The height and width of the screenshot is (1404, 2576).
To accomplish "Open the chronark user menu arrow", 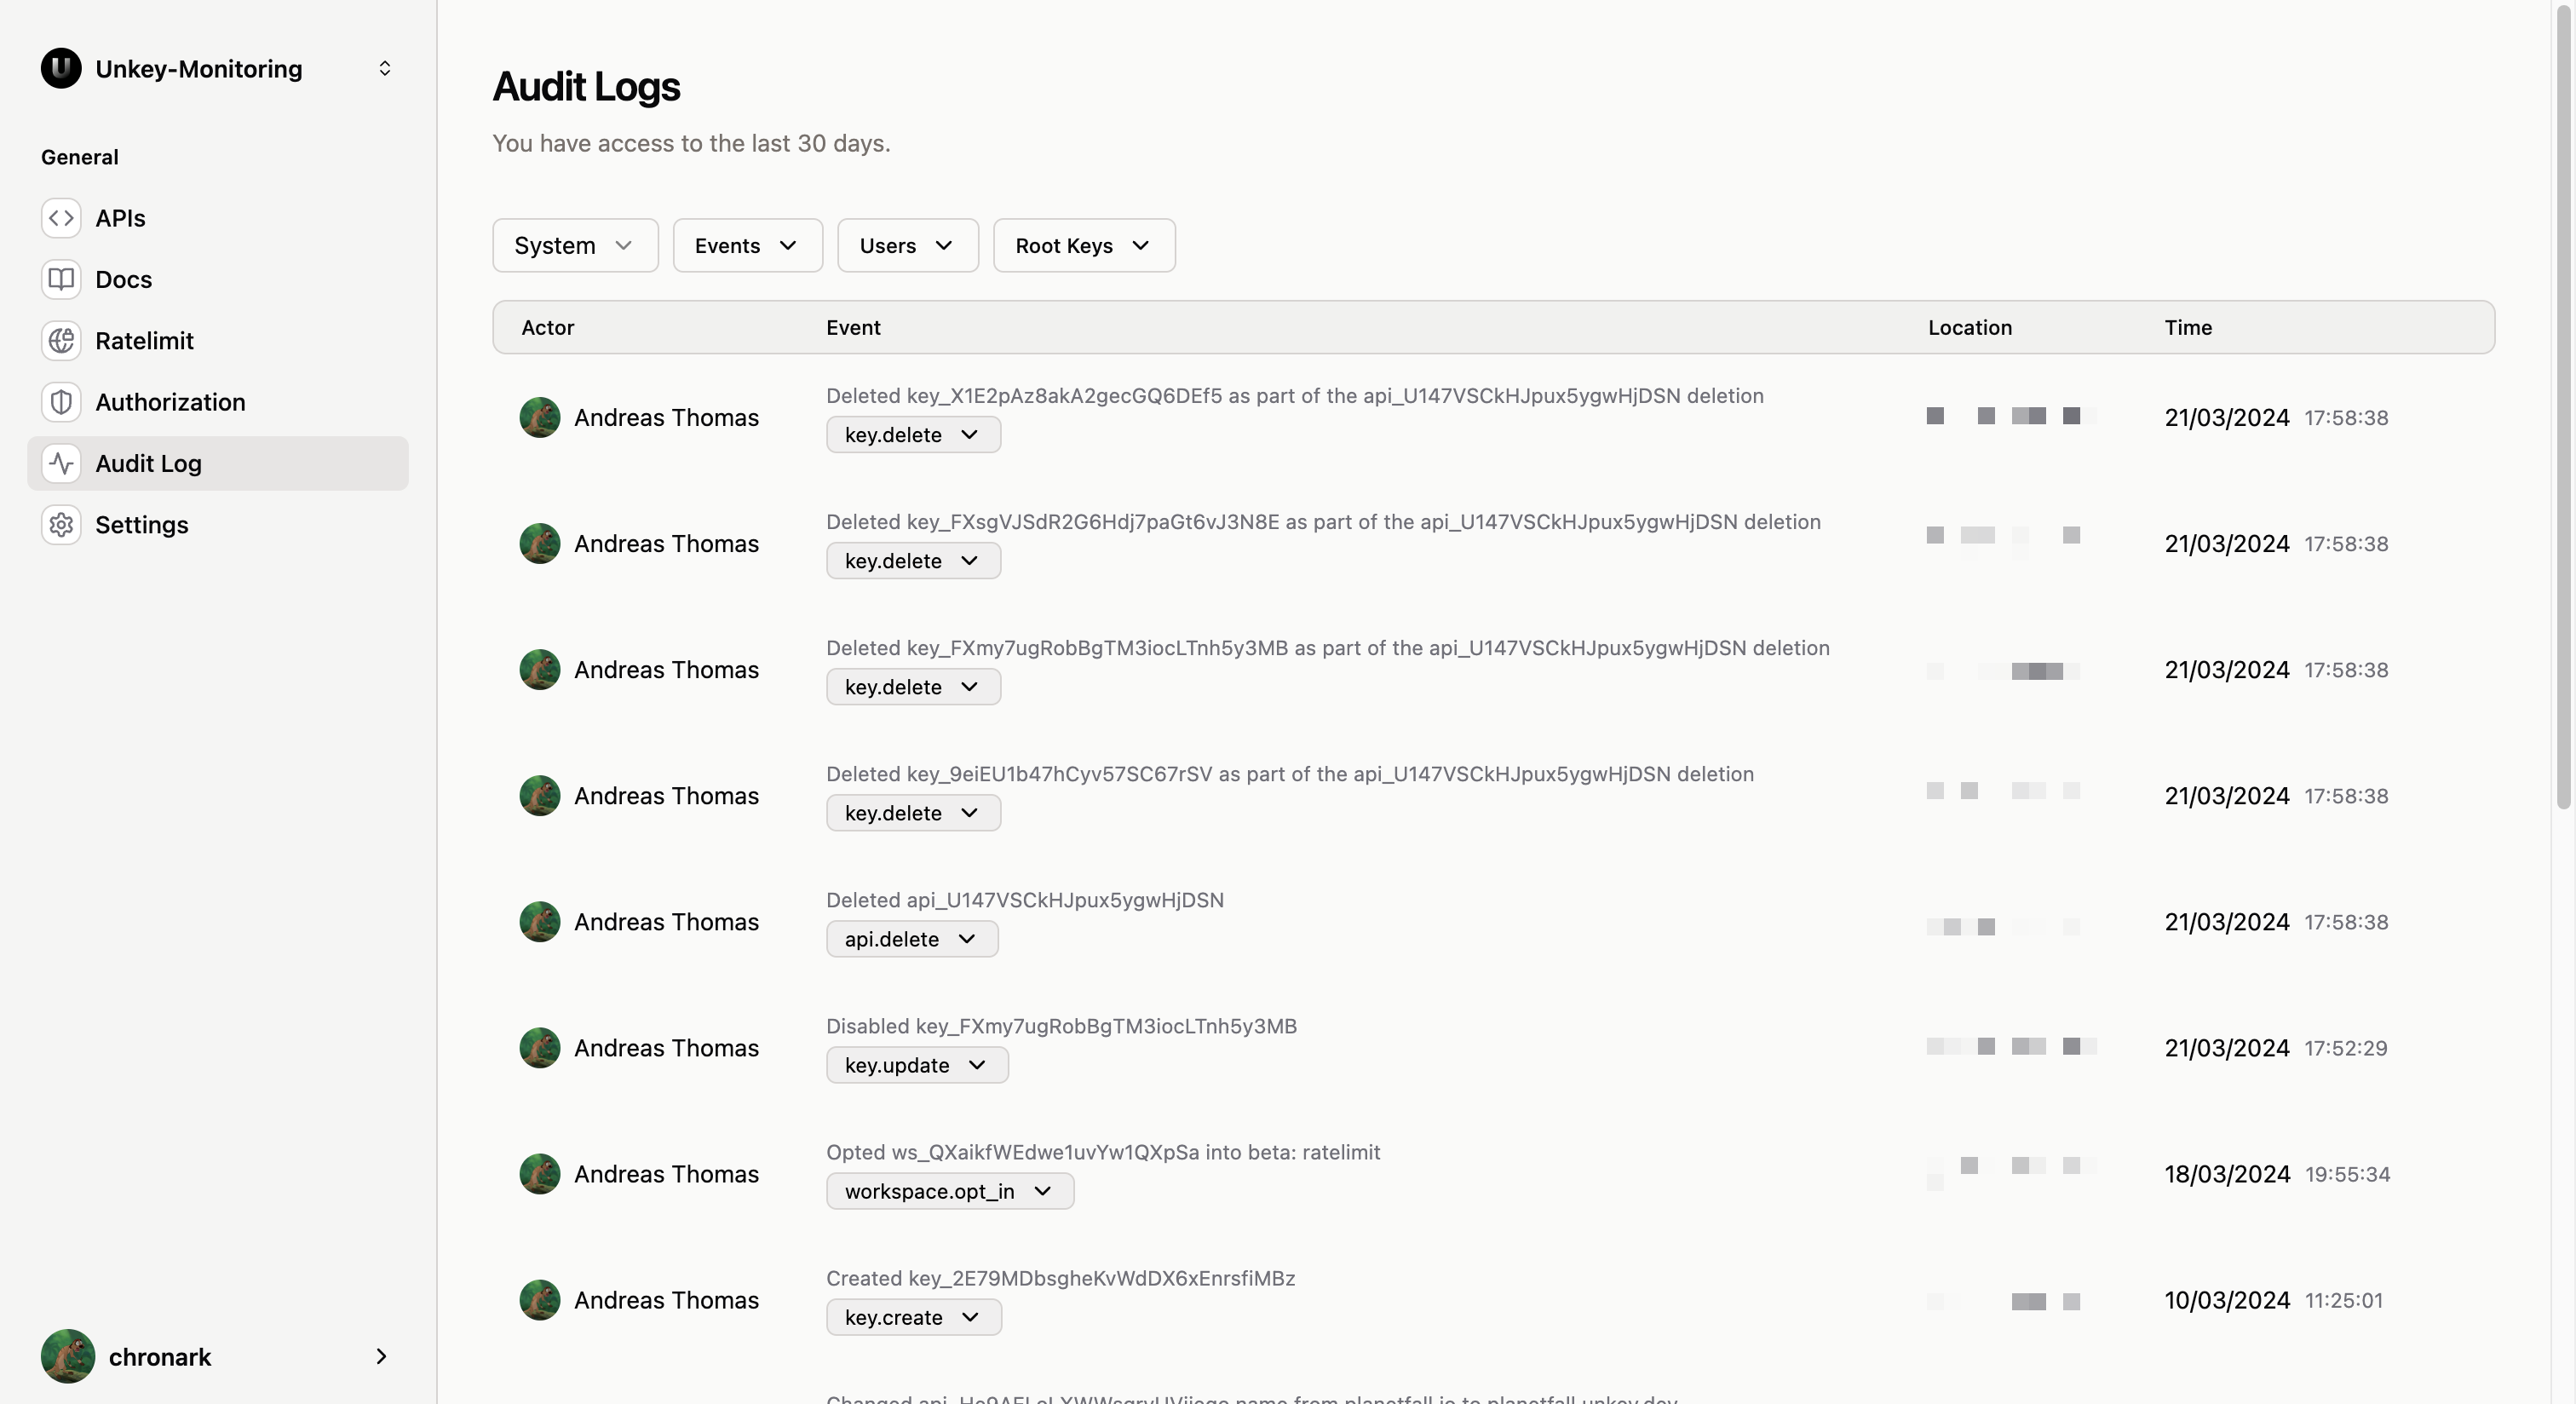I will click(x=381, y=1356).
